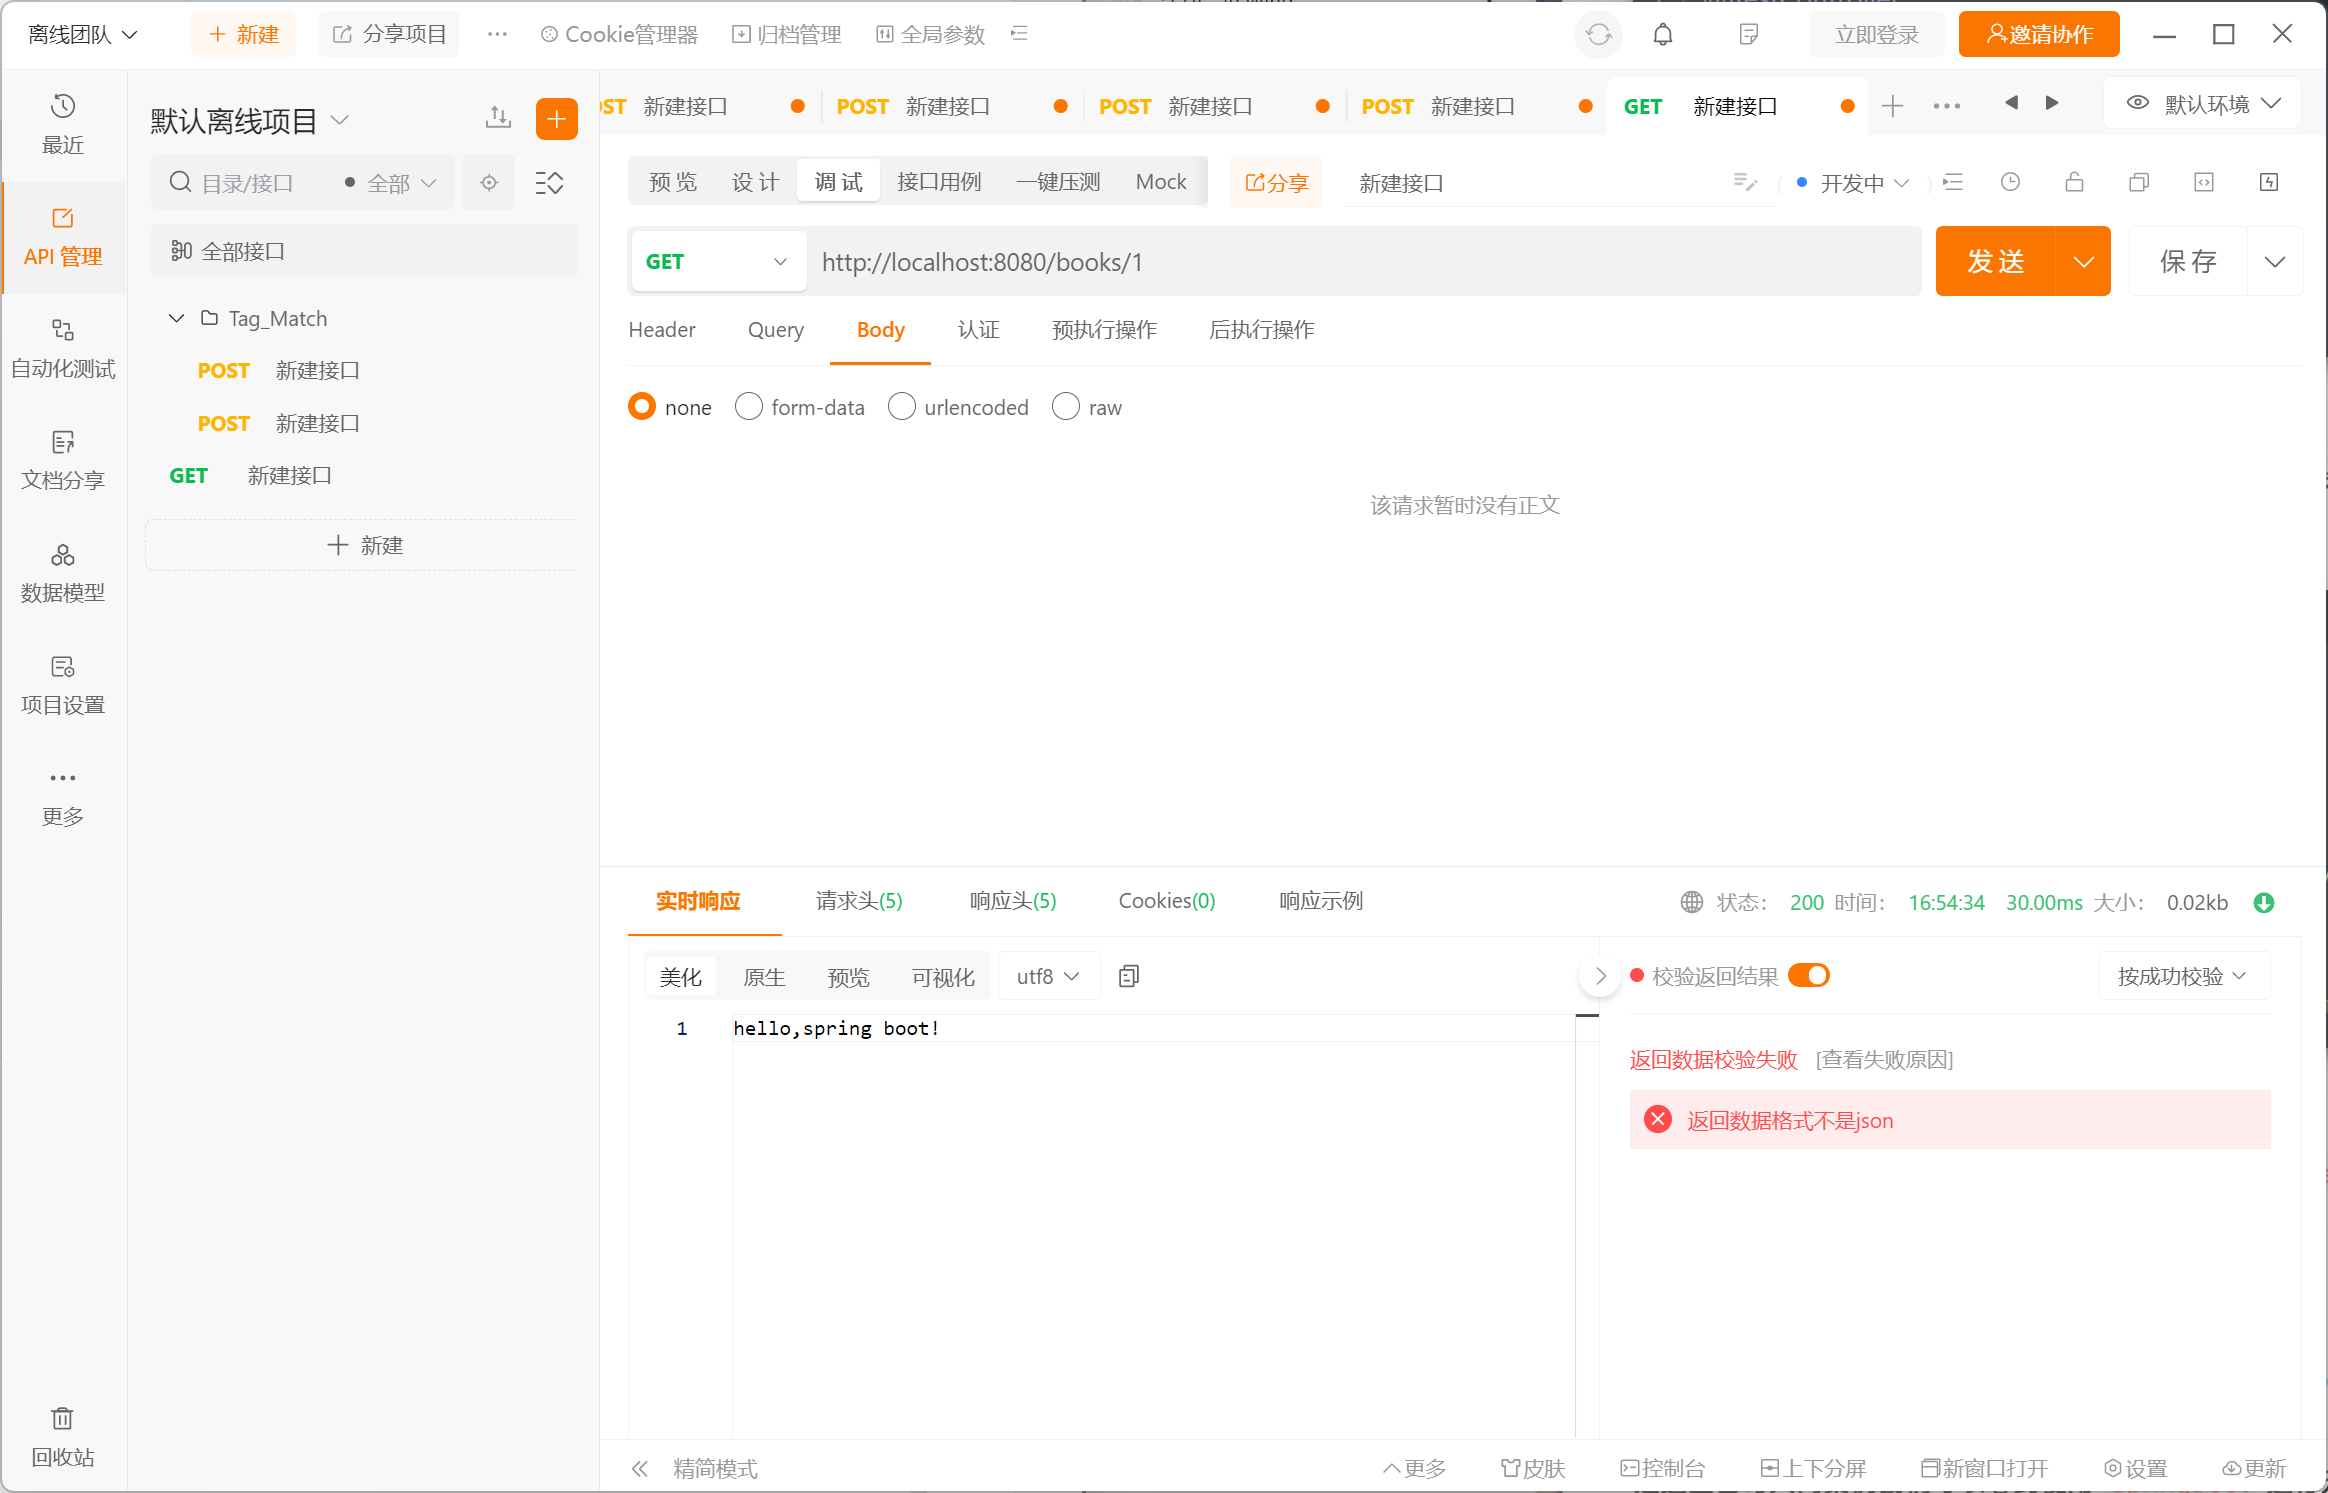Click the 发送 send button
Image resolution: width=2328 pixels, height=1493 pixels.
1996,262
